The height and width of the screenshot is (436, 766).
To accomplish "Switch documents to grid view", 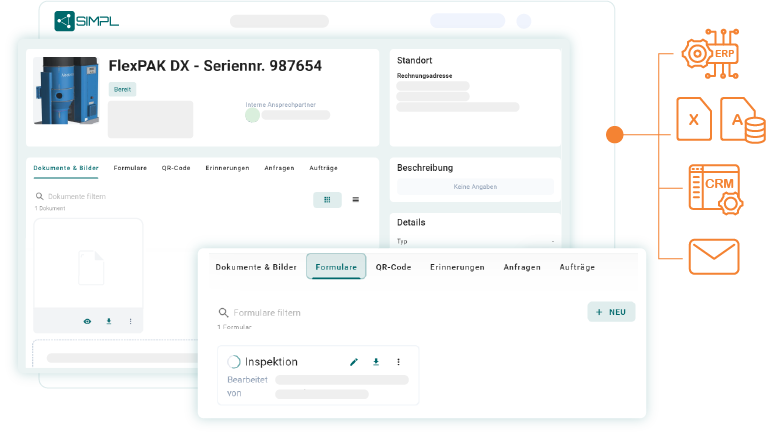I will click(327, 200).
